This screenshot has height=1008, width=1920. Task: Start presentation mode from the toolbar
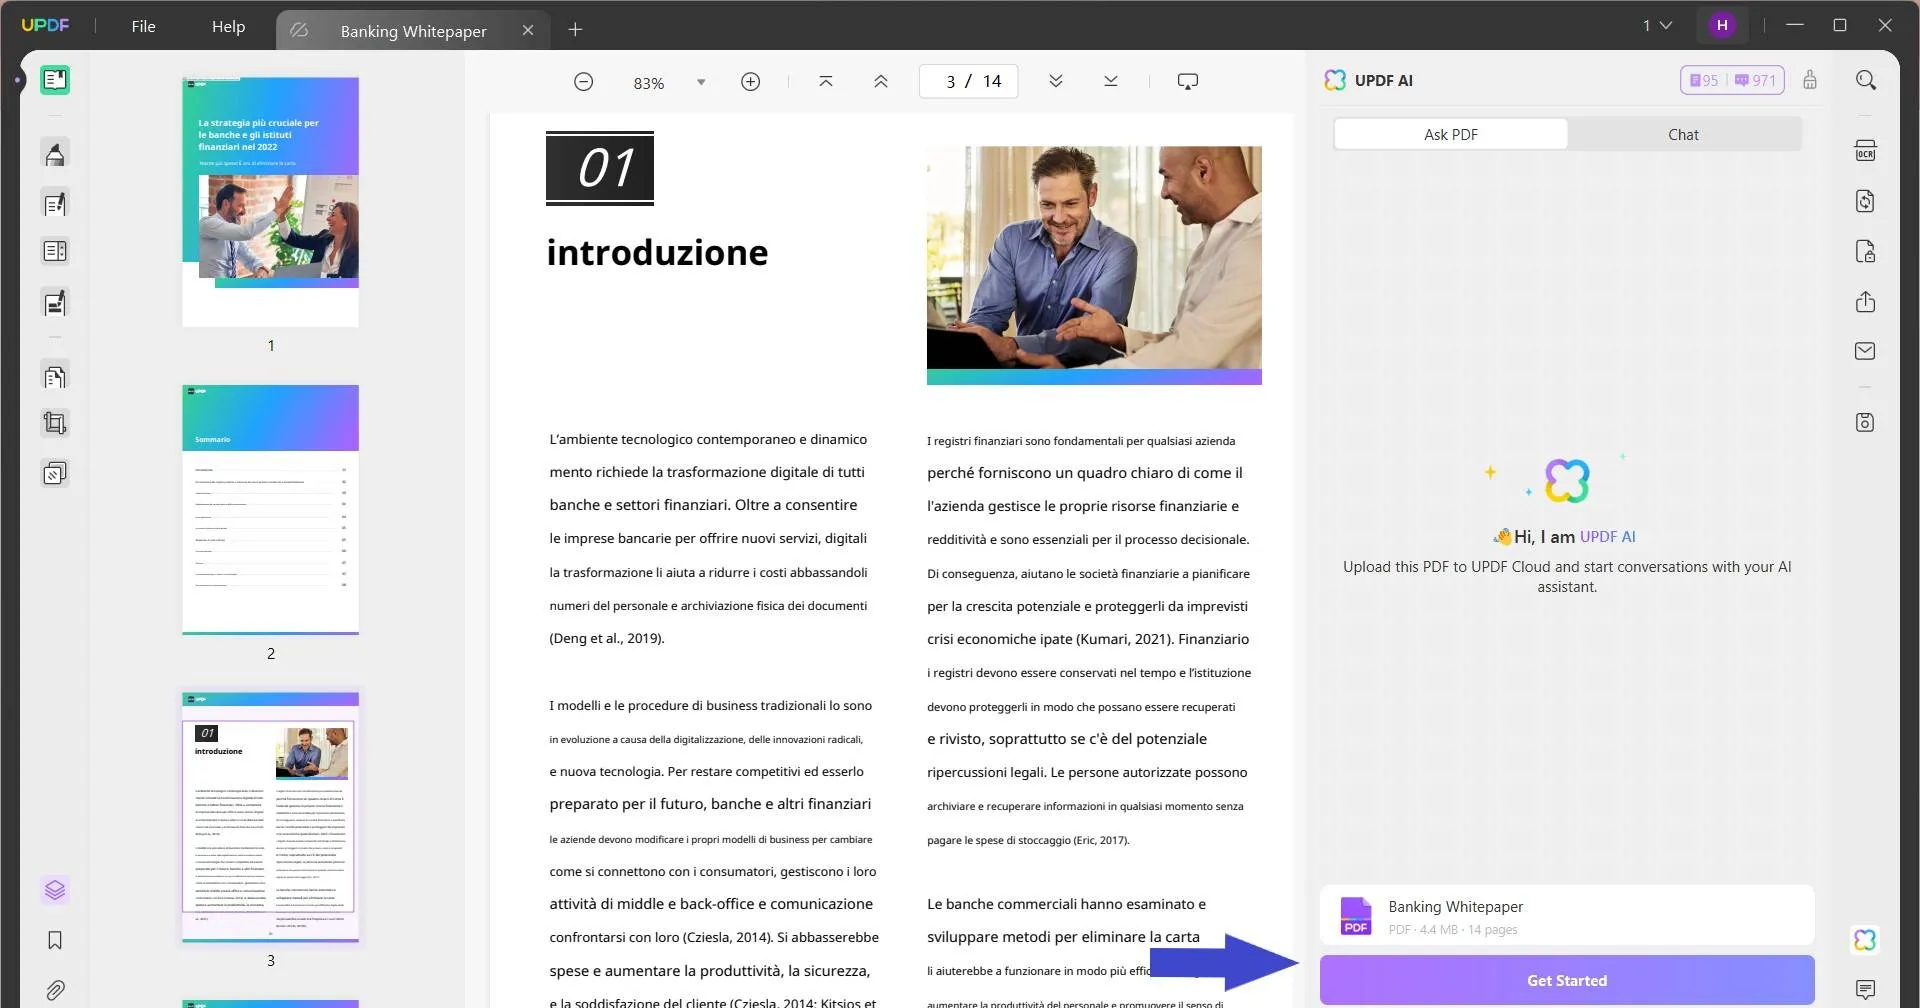pos(1187,80)
